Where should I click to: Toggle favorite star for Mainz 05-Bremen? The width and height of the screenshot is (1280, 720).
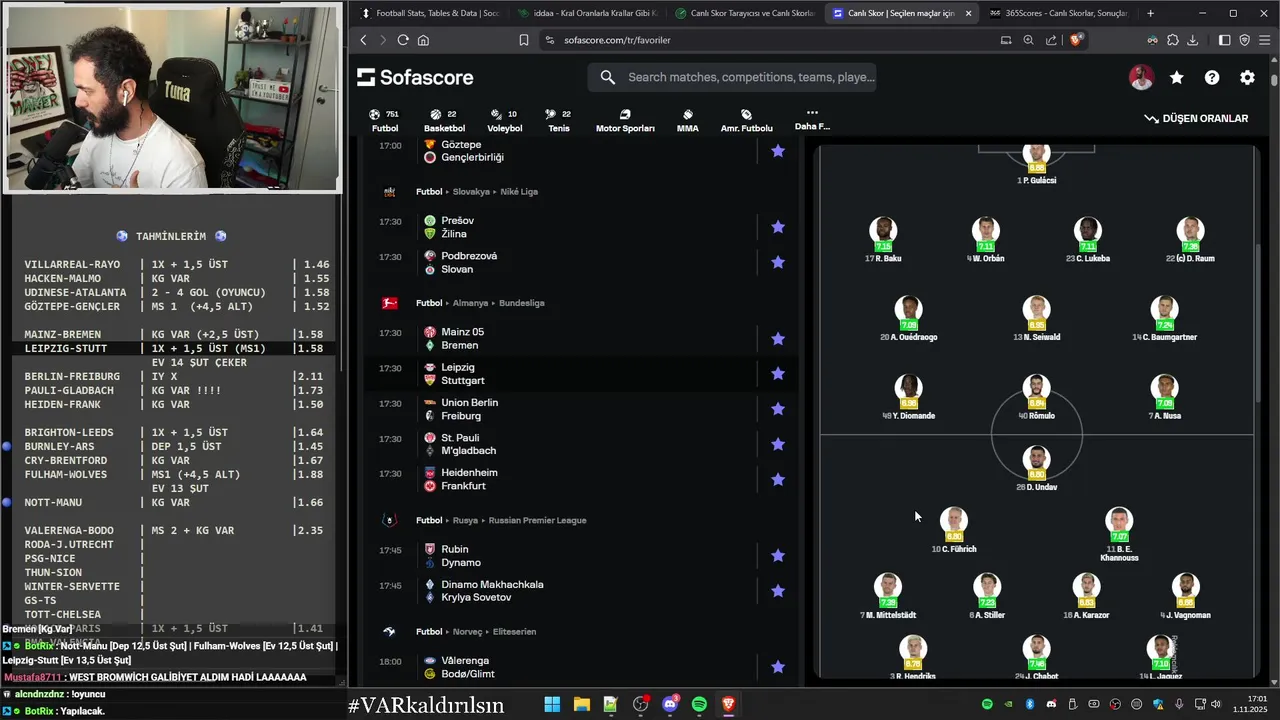(778, 338)
